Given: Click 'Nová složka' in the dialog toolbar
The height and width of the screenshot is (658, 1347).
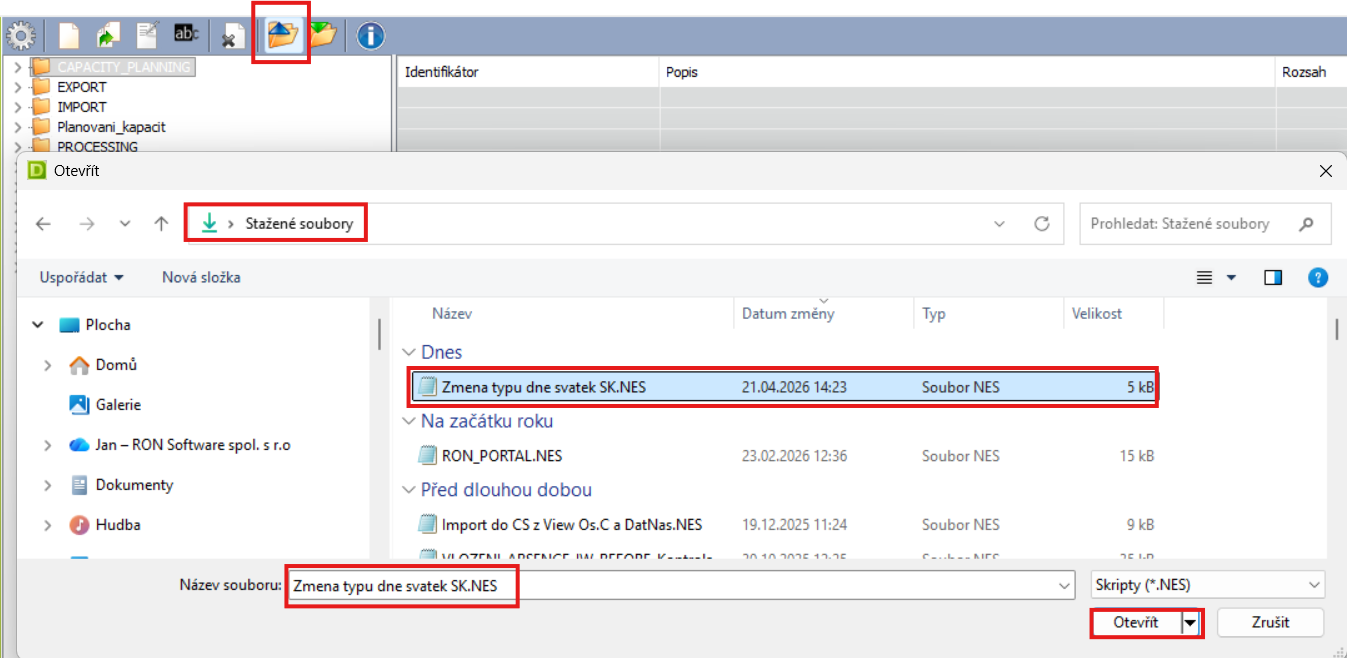Looking at the screenshot, I should 201,277.
